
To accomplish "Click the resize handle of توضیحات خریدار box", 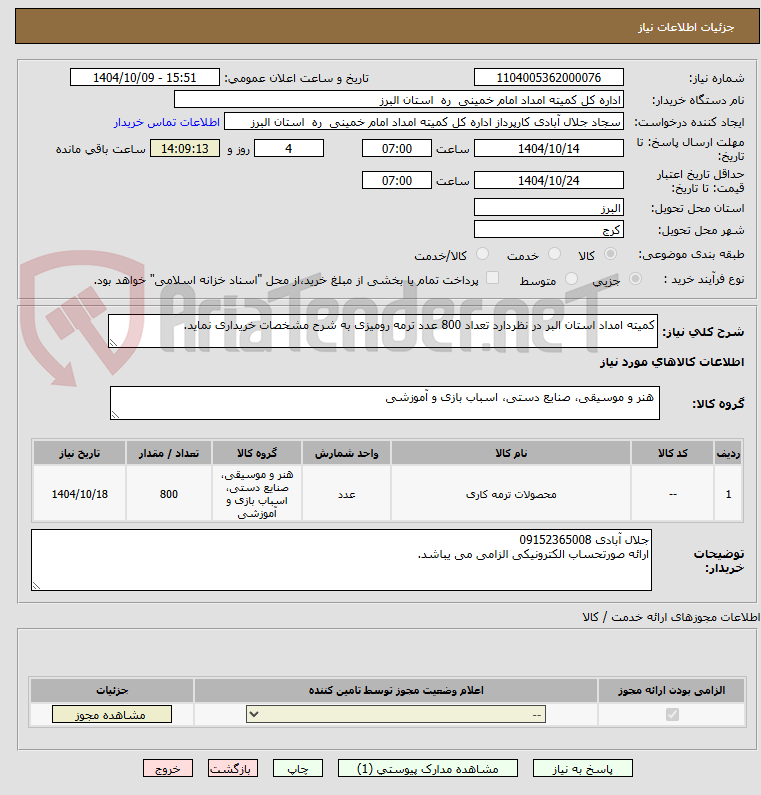I will [x=37, y=586].
